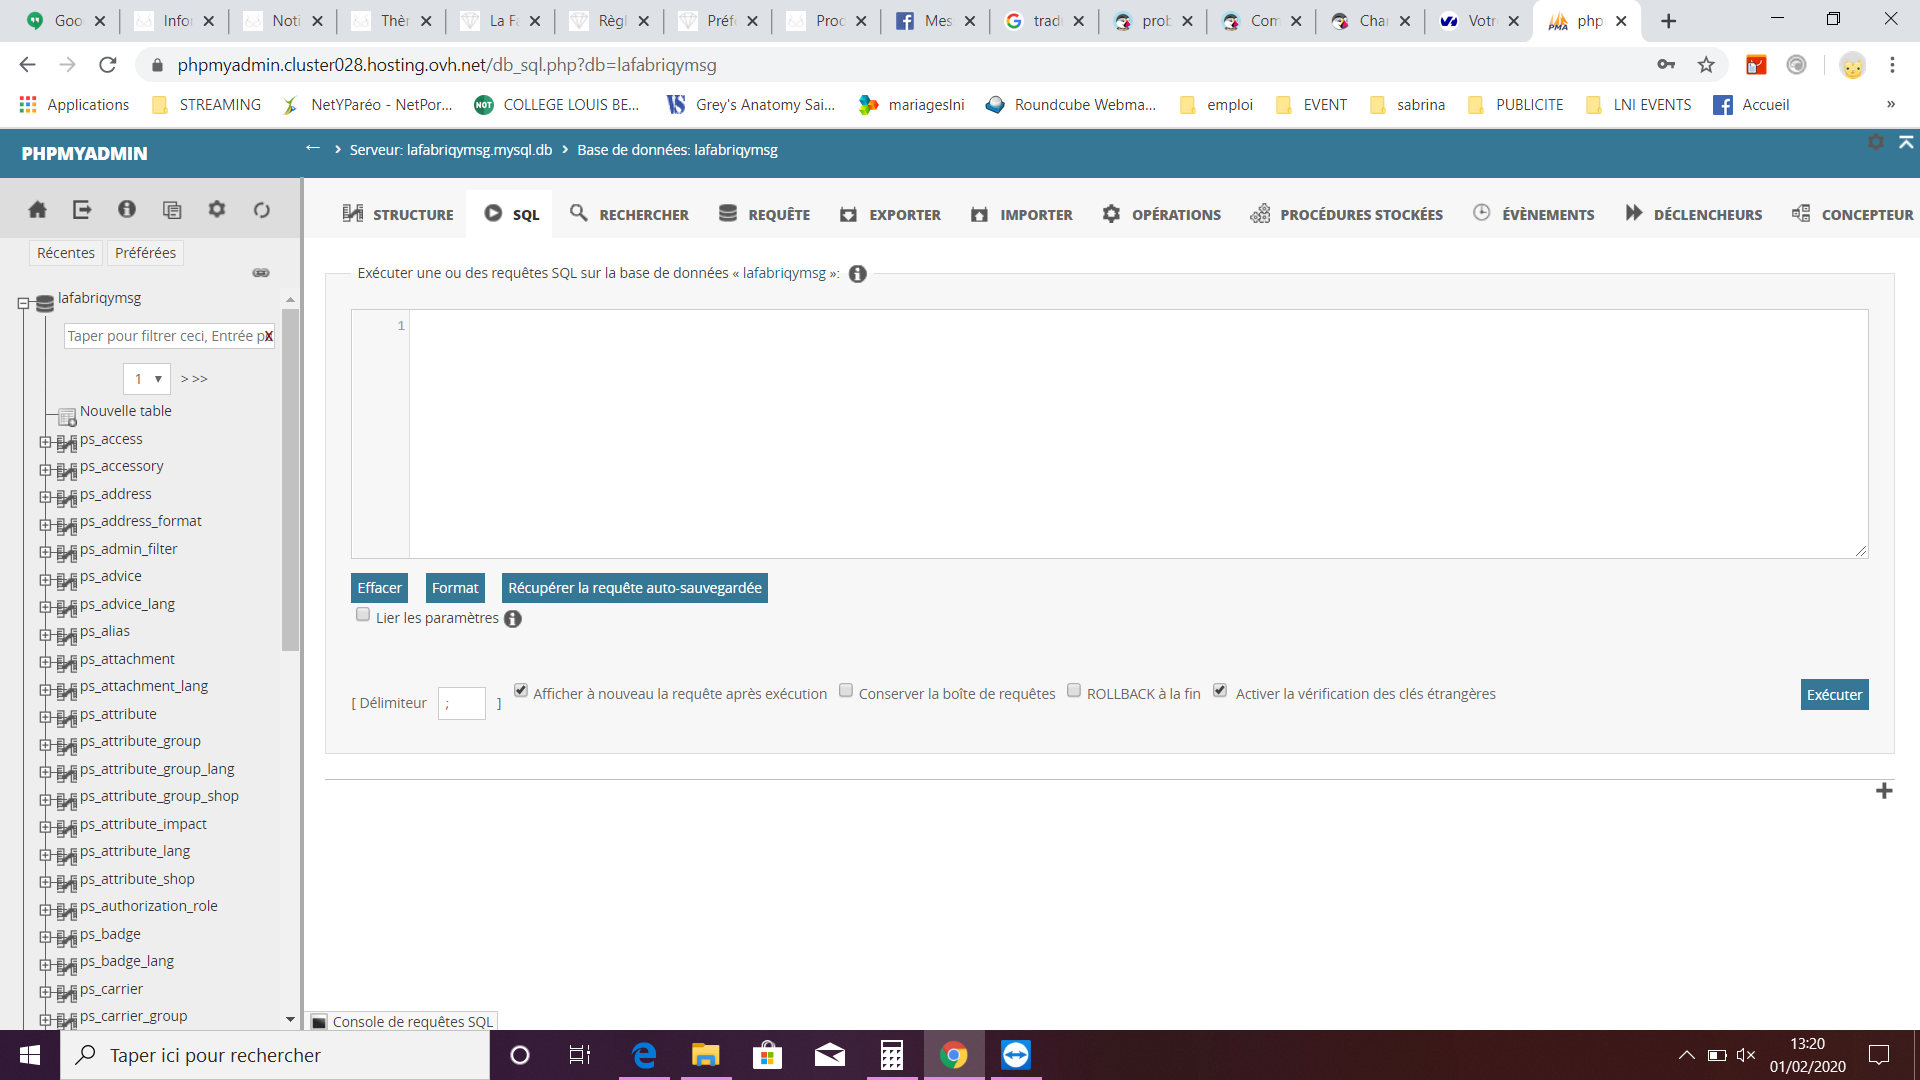Screen dimensions: 1920x1080
Task: Open table icon for ps_address
Action: tap(67, 497)
